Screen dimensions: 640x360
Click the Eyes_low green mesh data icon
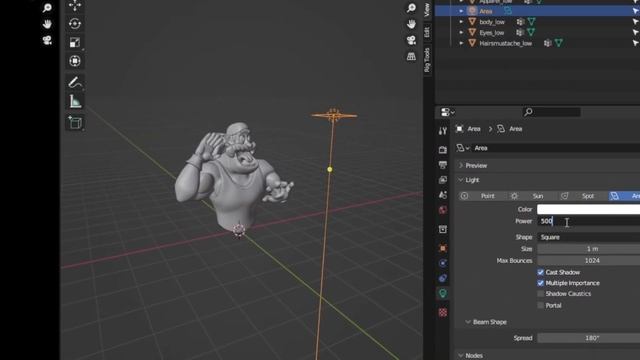tap(531, 32)
